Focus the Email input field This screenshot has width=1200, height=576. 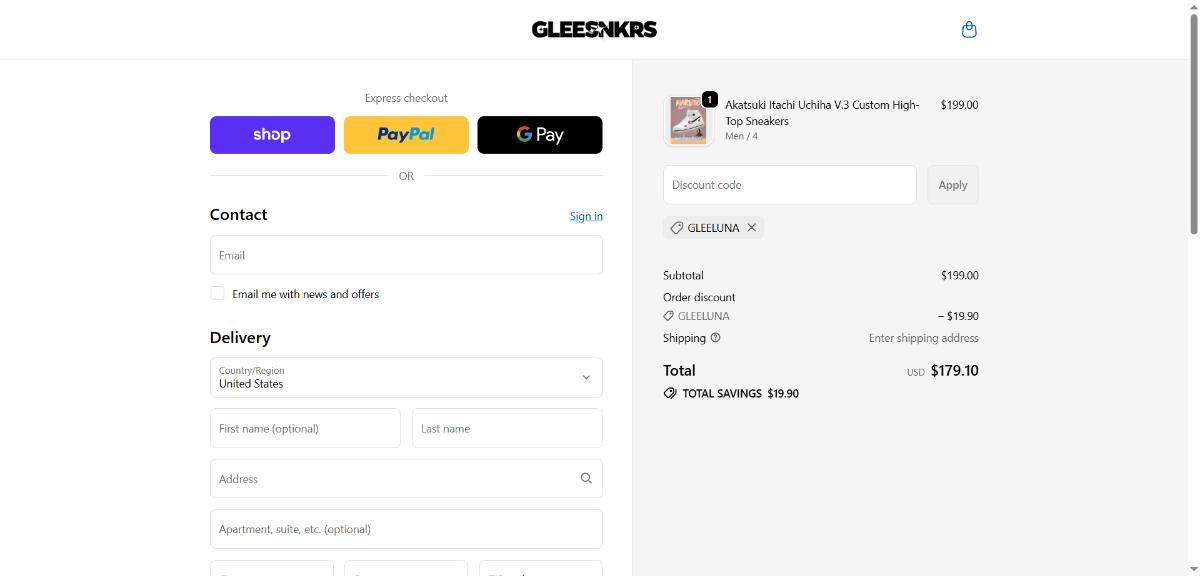[x=406, y=255]
